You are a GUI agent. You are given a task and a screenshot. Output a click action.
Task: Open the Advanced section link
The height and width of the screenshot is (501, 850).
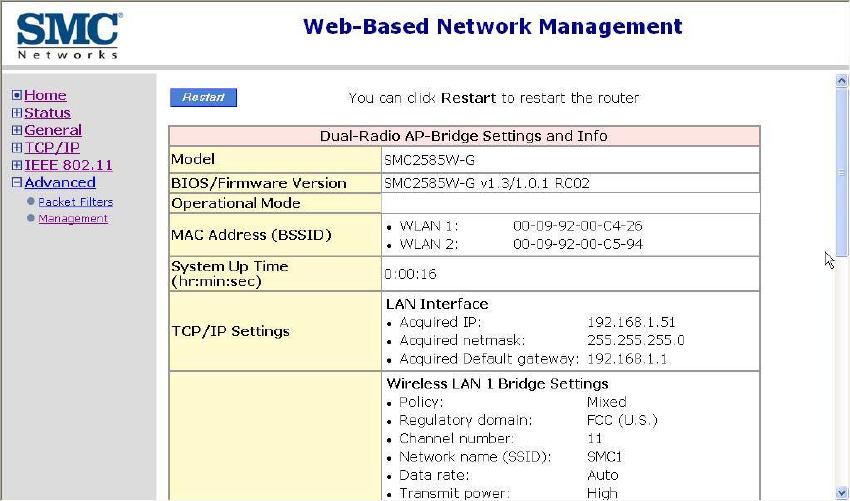60,182
